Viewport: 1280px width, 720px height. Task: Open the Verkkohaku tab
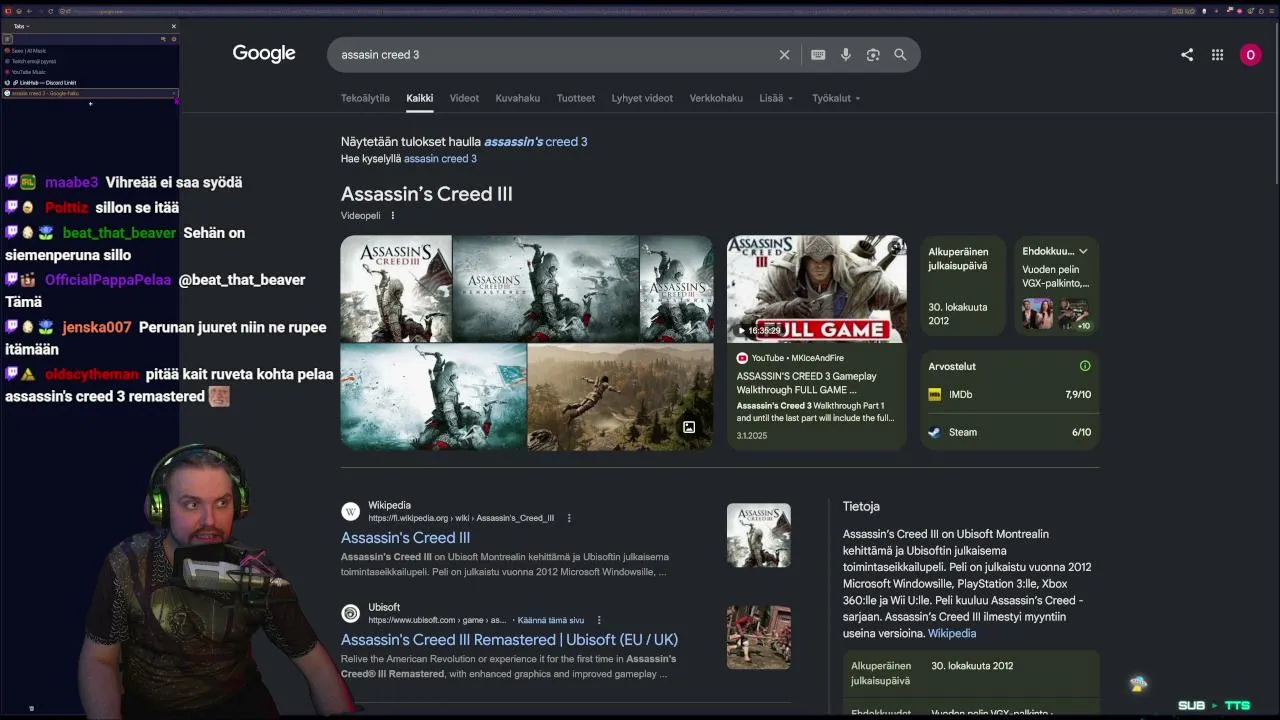pos(716,98)
